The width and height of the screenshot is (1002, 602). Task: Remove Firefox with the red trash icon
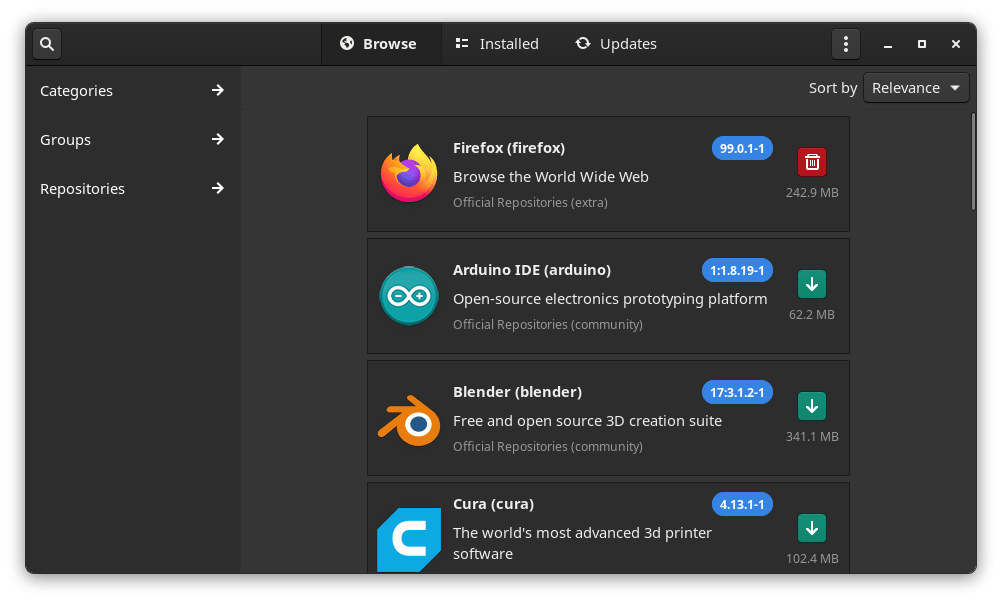coord(812,162)
